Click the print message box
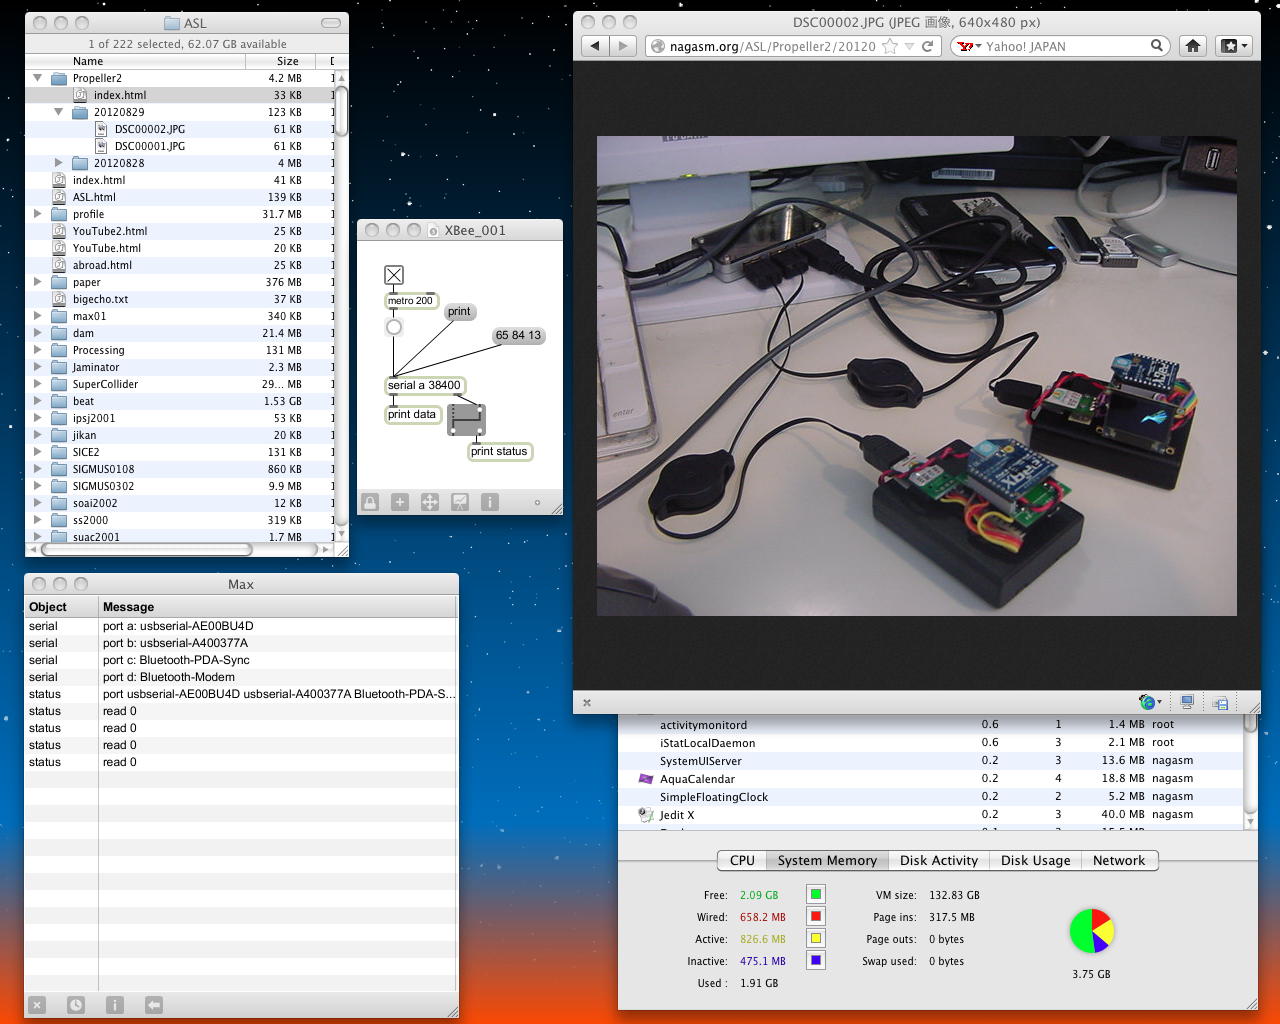This screenshot has width=1280, height=1024. [x=459, y=312]
